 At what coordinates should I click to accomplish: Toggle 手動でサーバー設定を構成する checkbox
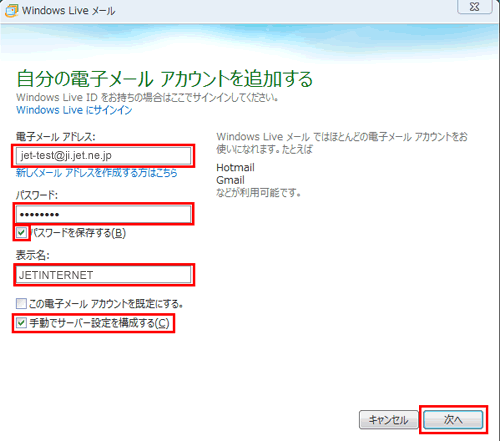pos(21,323)
